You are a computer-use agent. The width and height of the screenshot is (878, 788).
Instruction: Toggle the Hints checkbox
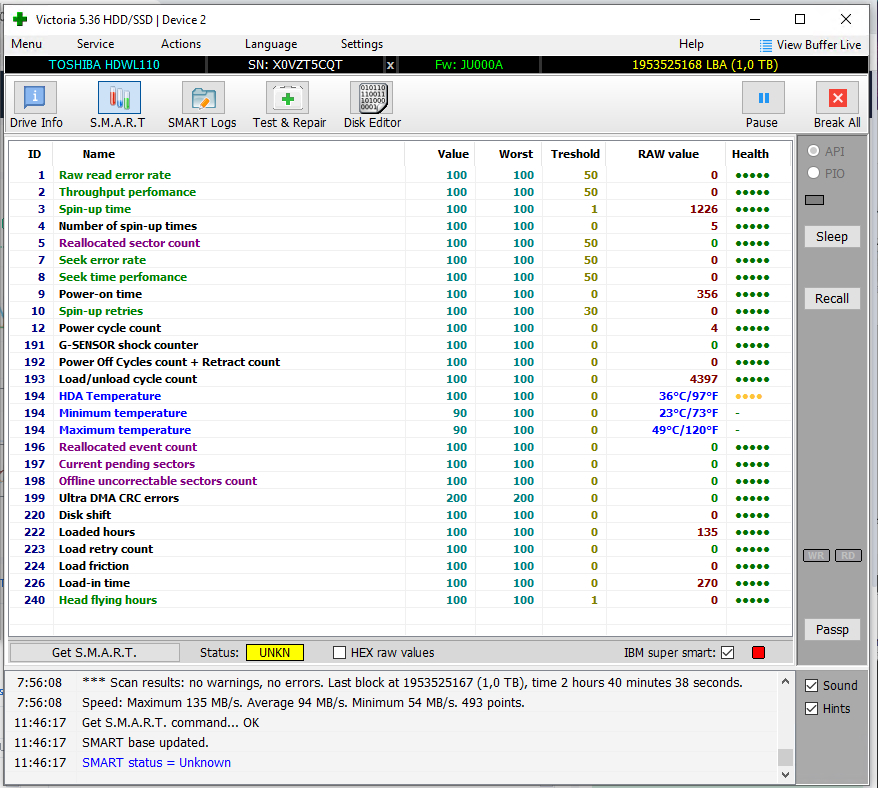click(811, 708)
